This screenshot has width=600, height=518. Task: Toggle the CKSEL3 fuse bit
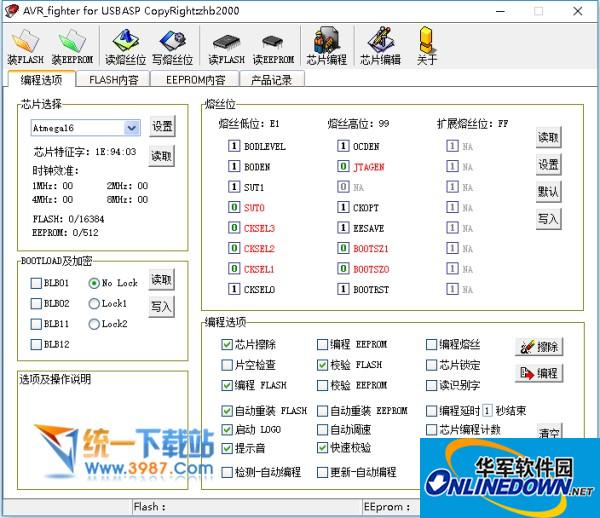point(234,228)
